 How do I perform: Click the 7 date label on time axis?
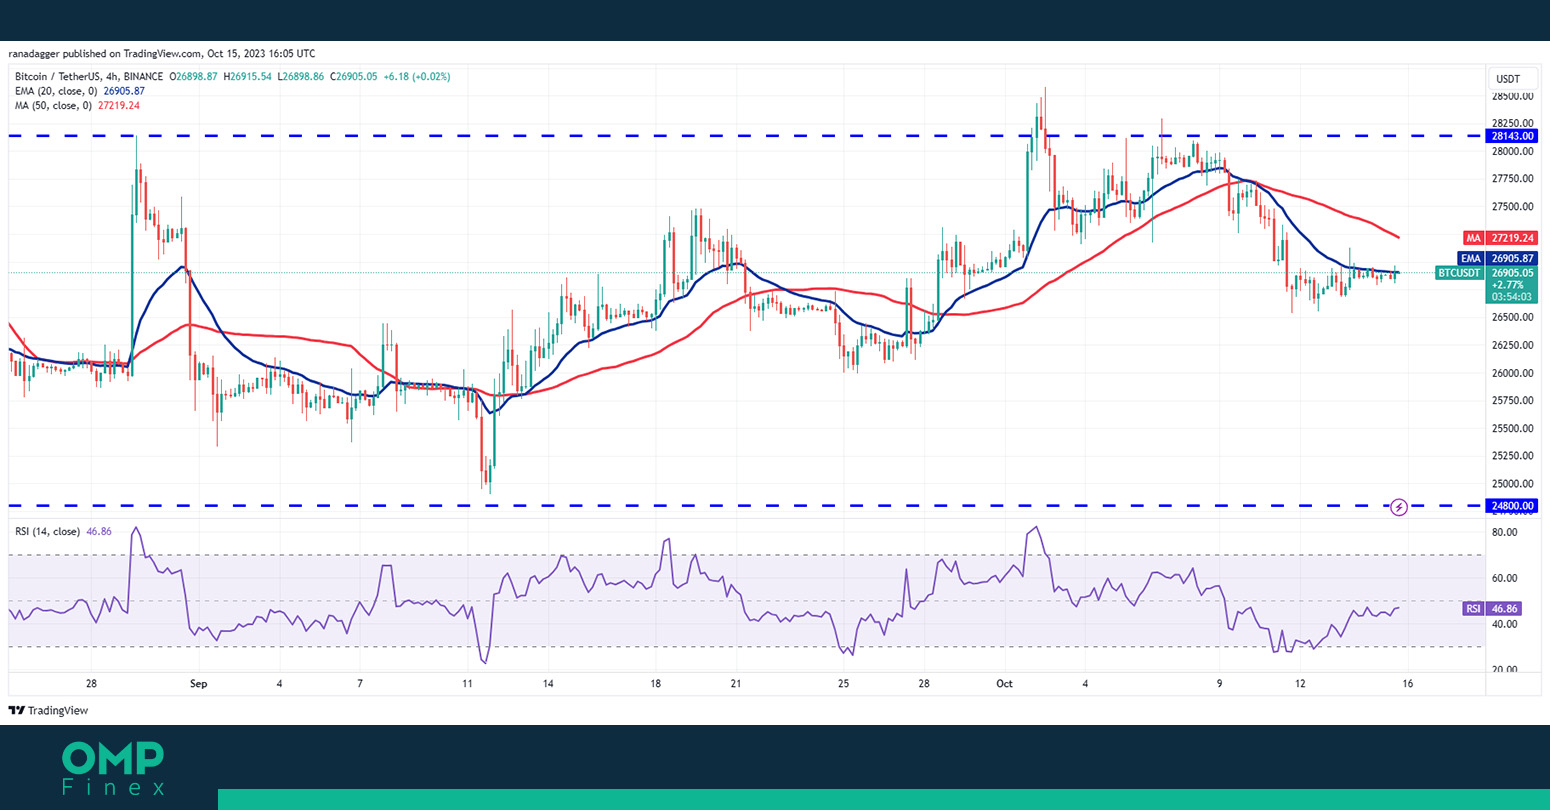(x=360, y=684)
